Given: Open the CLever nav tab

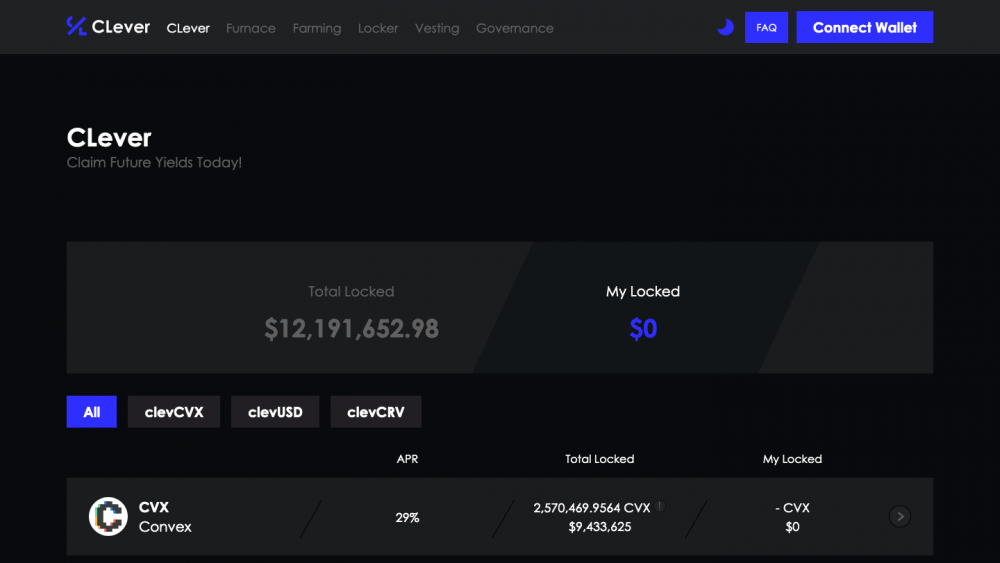Looking at the screenshot, I should [188, 28].
